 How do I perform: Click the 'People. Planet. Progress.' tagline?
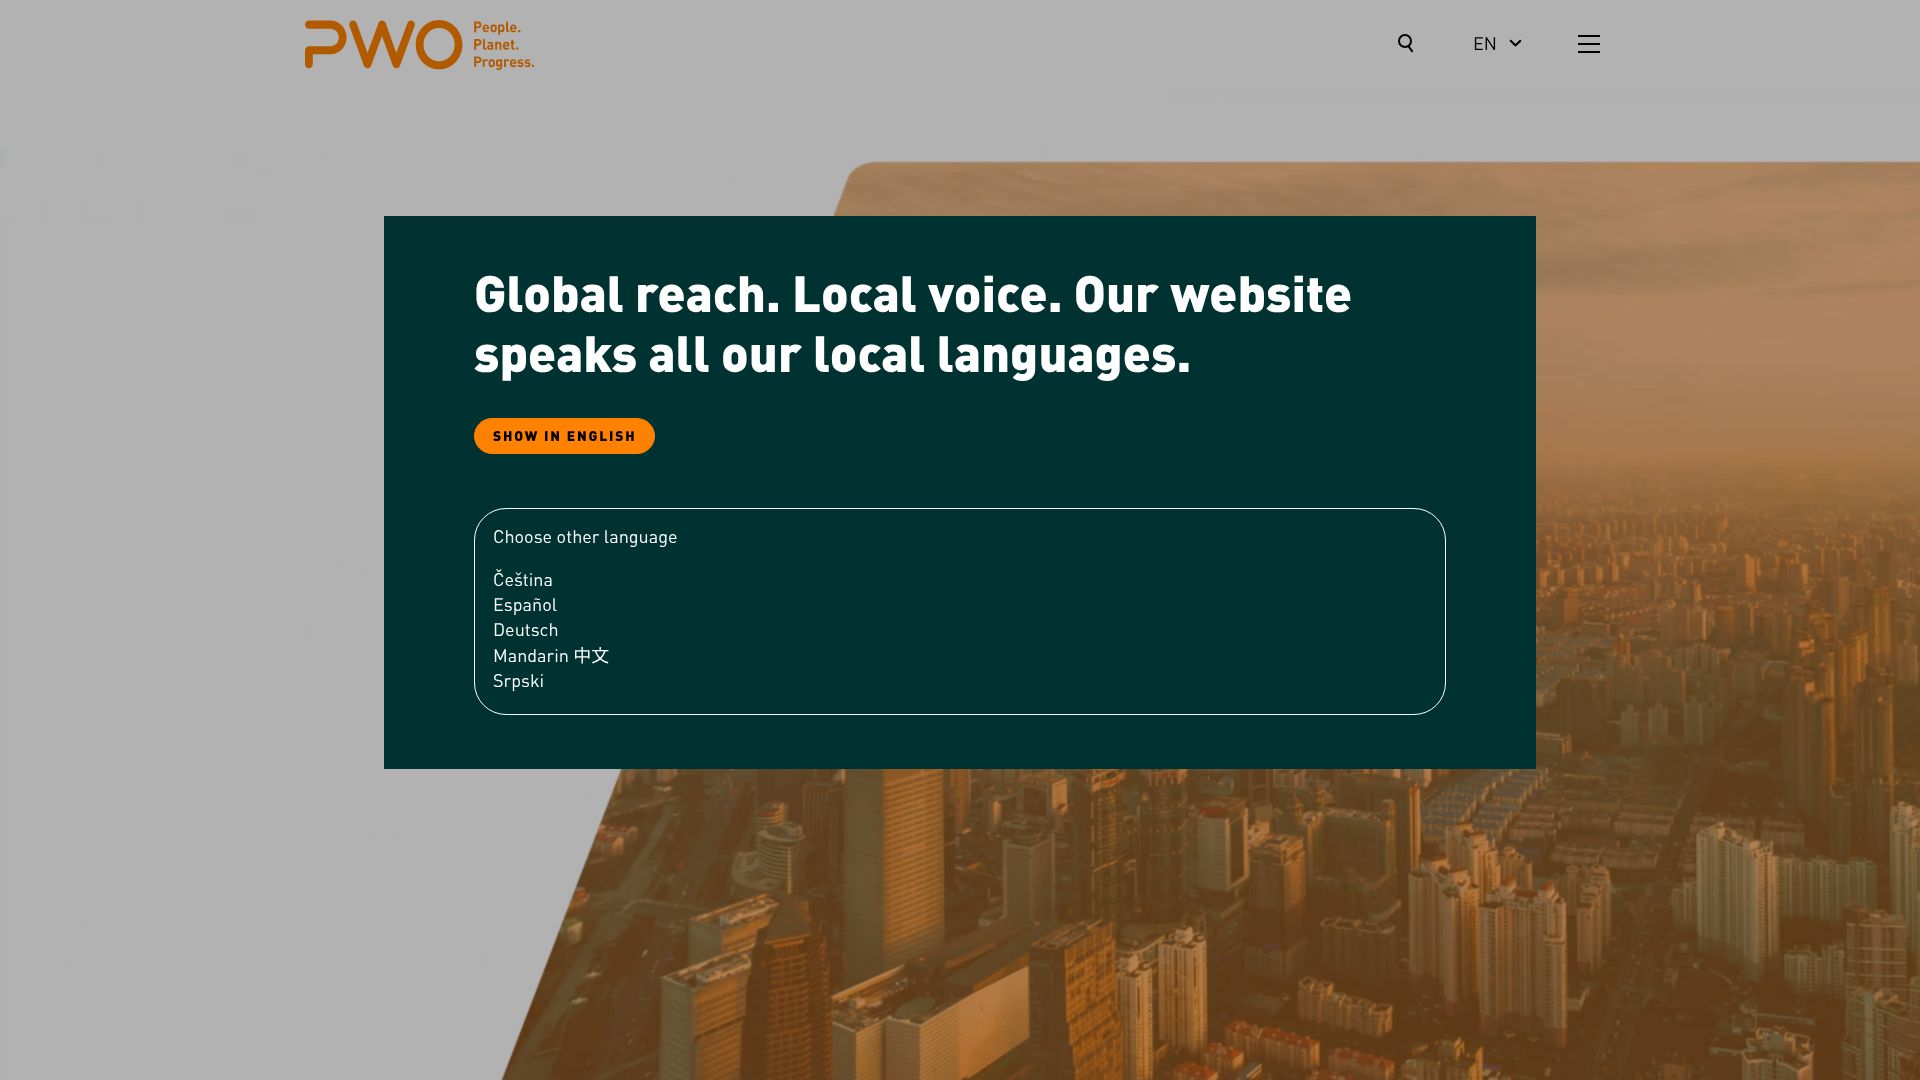(503, 45)
